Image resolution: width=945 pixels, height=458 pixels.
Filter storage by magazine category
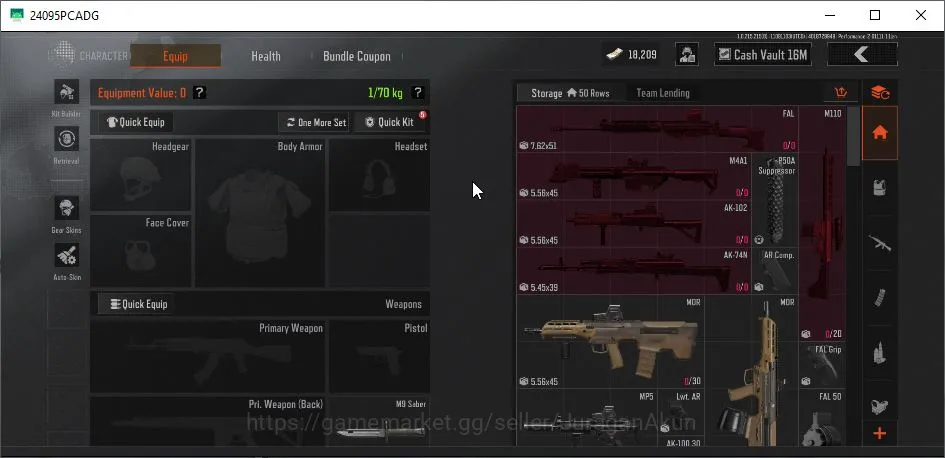pos(880,298)
